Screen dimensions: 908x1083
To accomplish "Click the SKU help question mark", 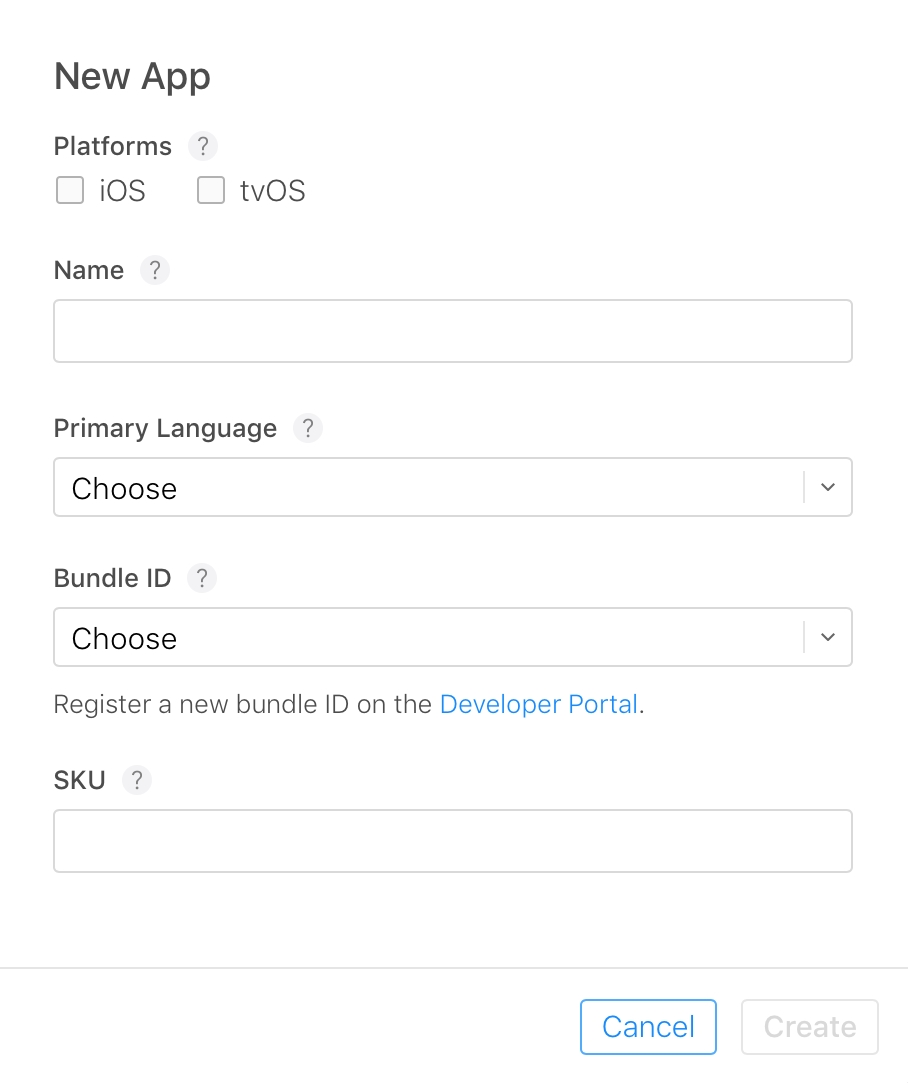I will 137,780.
